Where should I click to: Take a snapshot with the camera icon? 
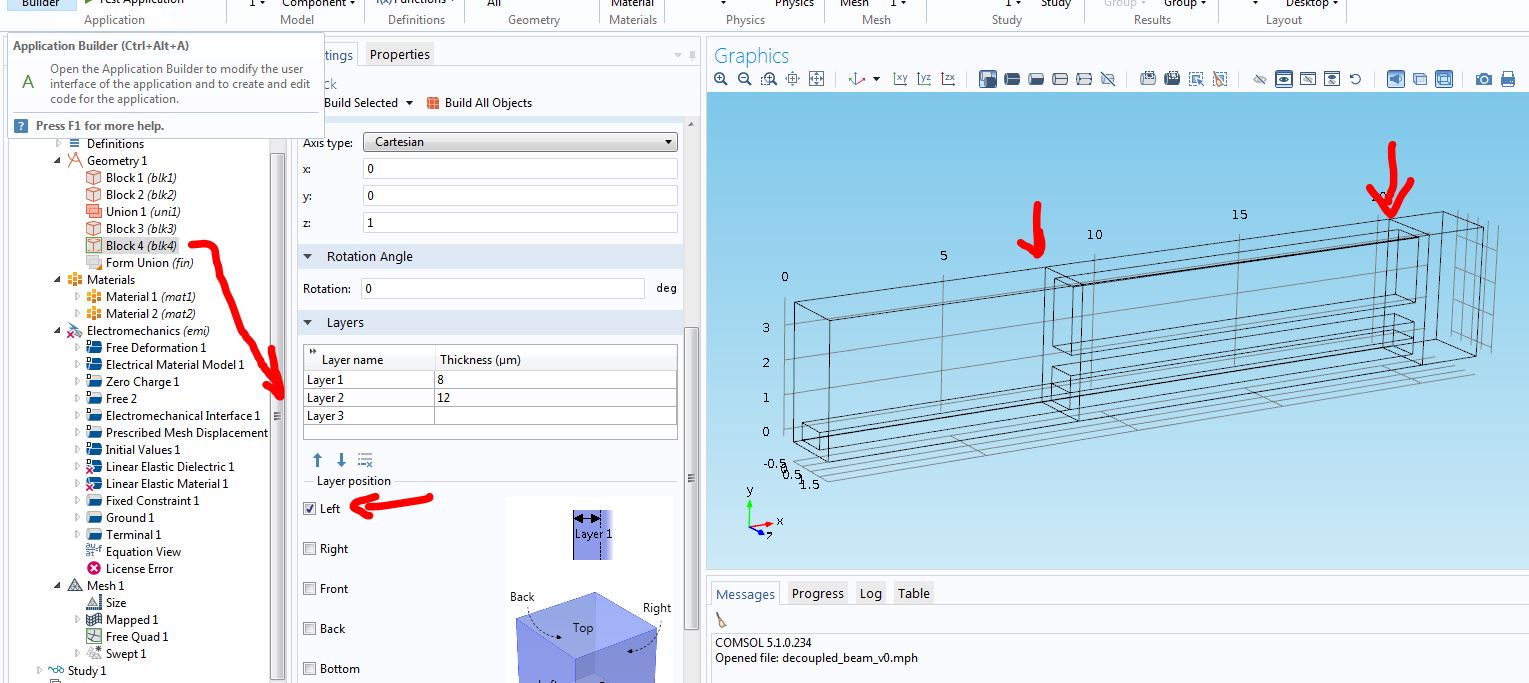(x=1484, y=79)
